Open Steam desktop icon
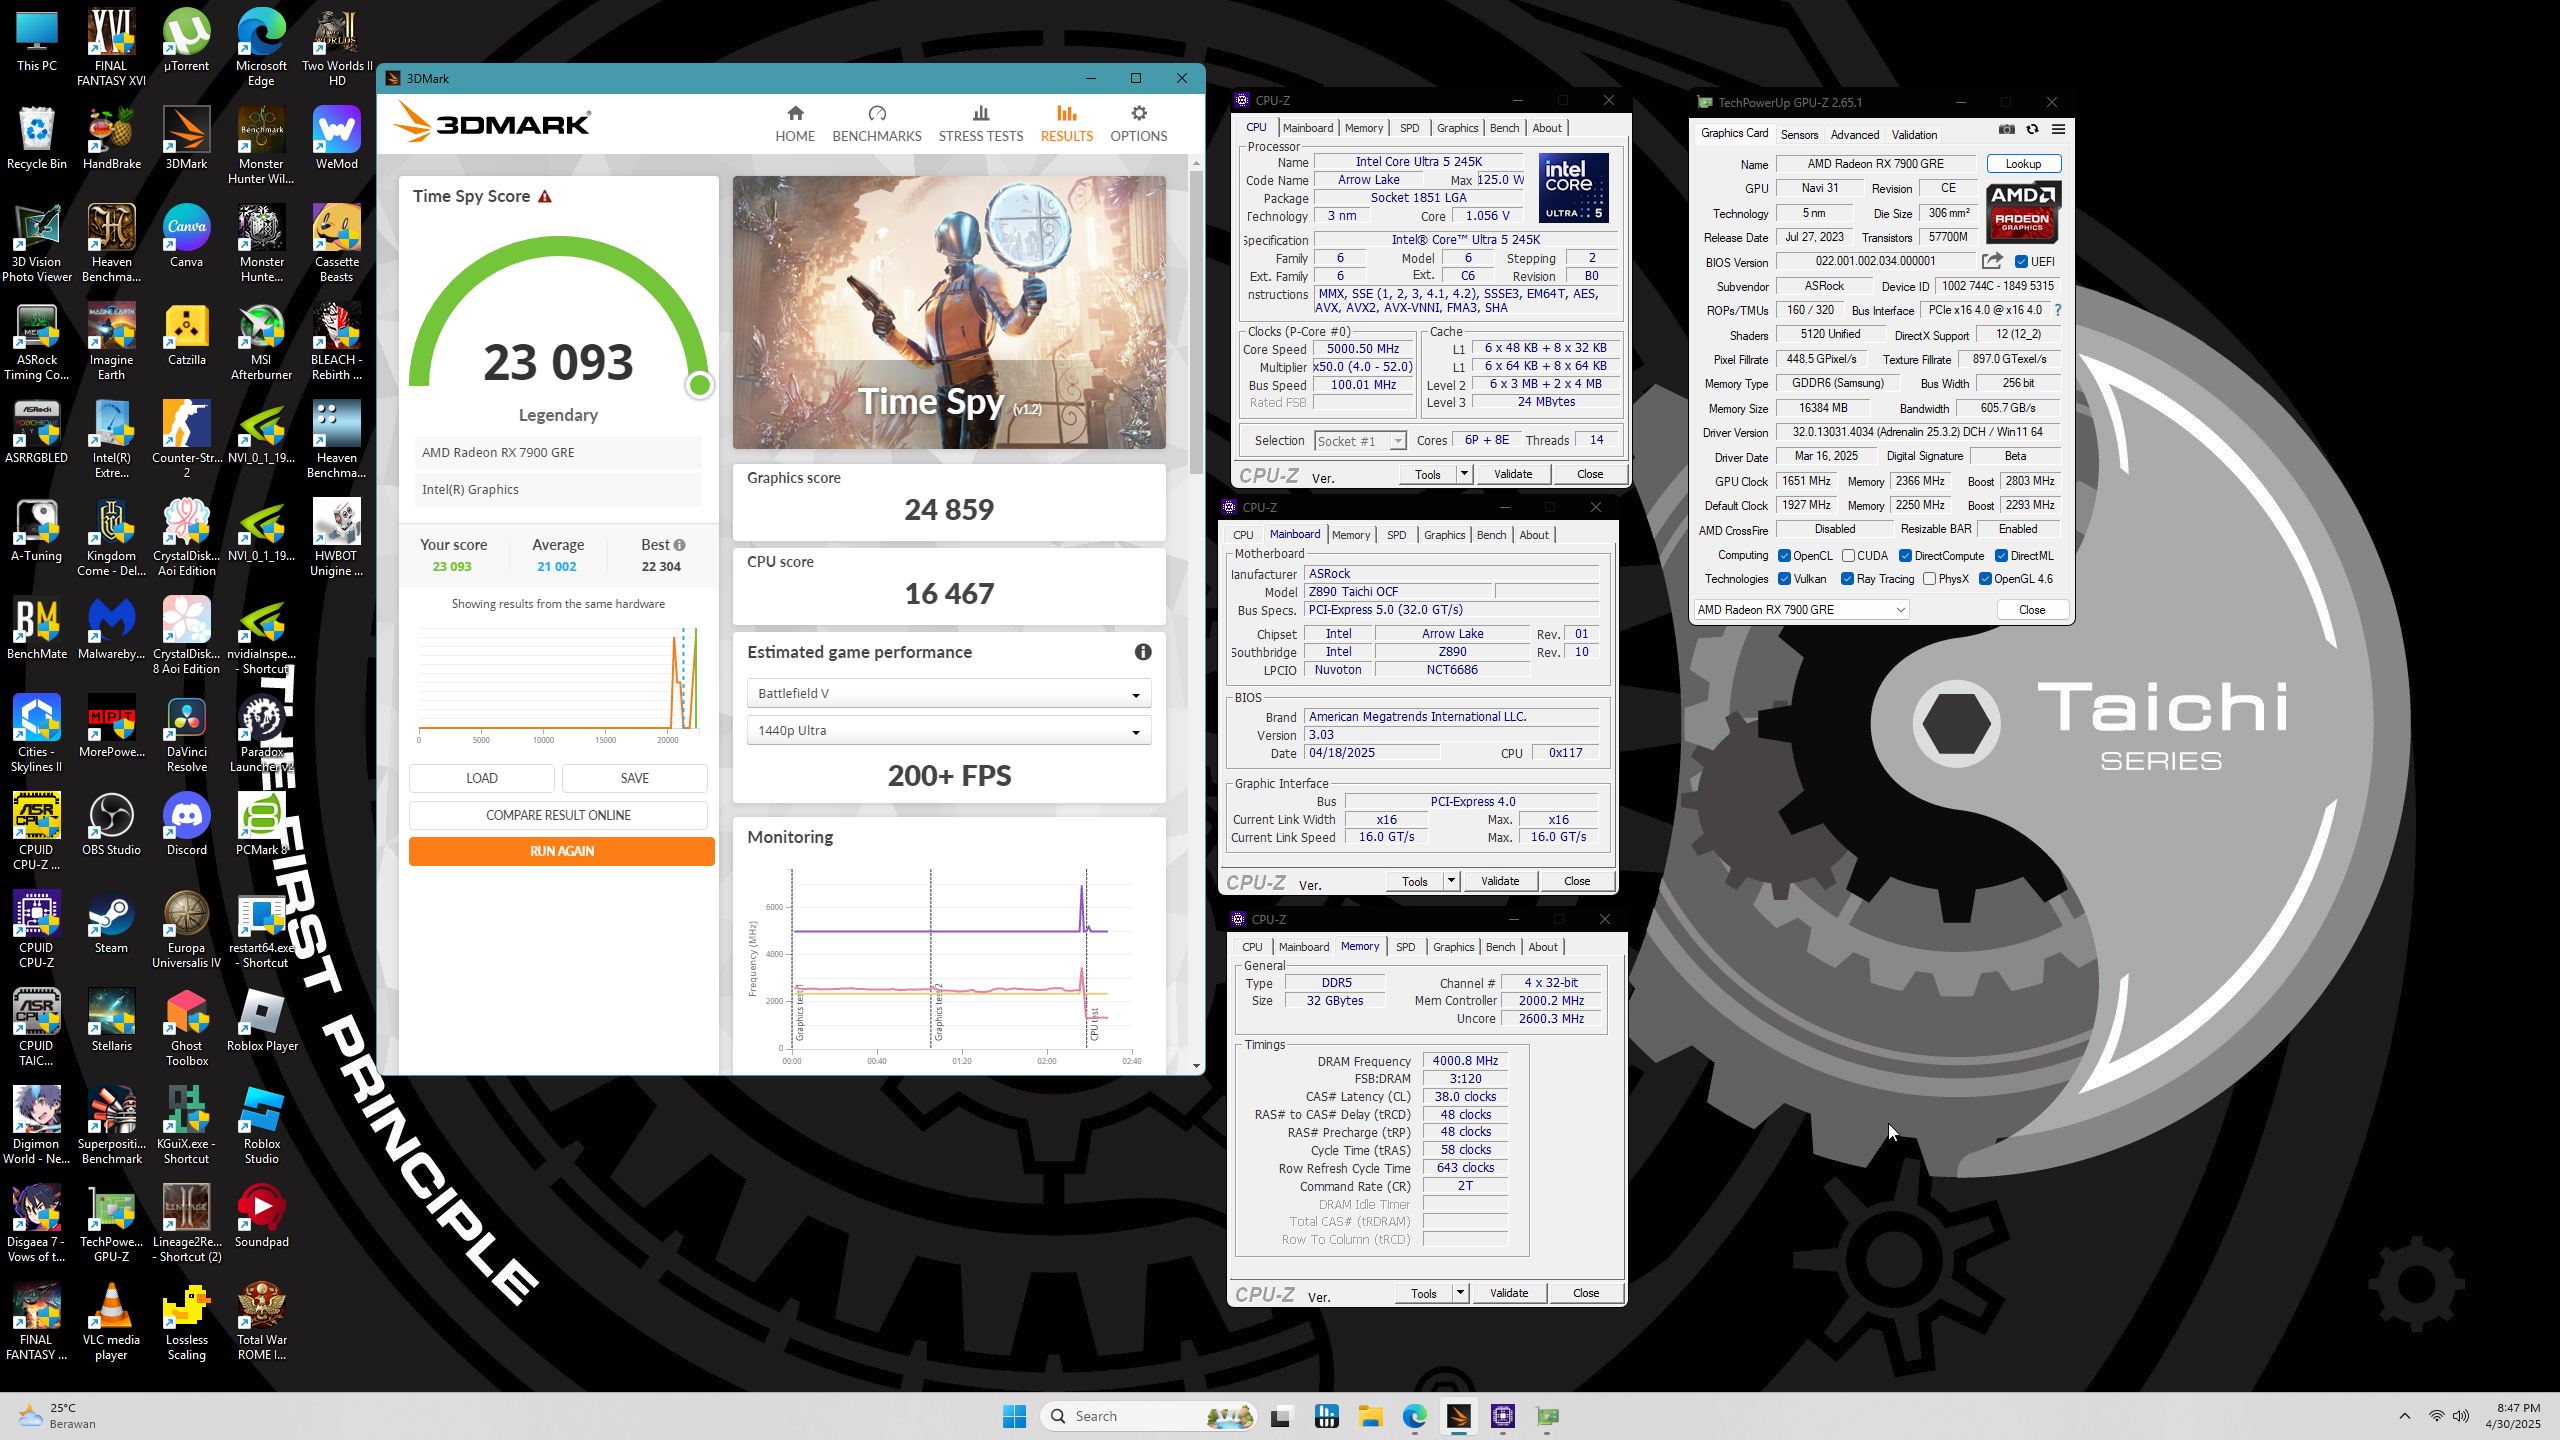Screen dimensions: 2560x1440 (111, 923)
